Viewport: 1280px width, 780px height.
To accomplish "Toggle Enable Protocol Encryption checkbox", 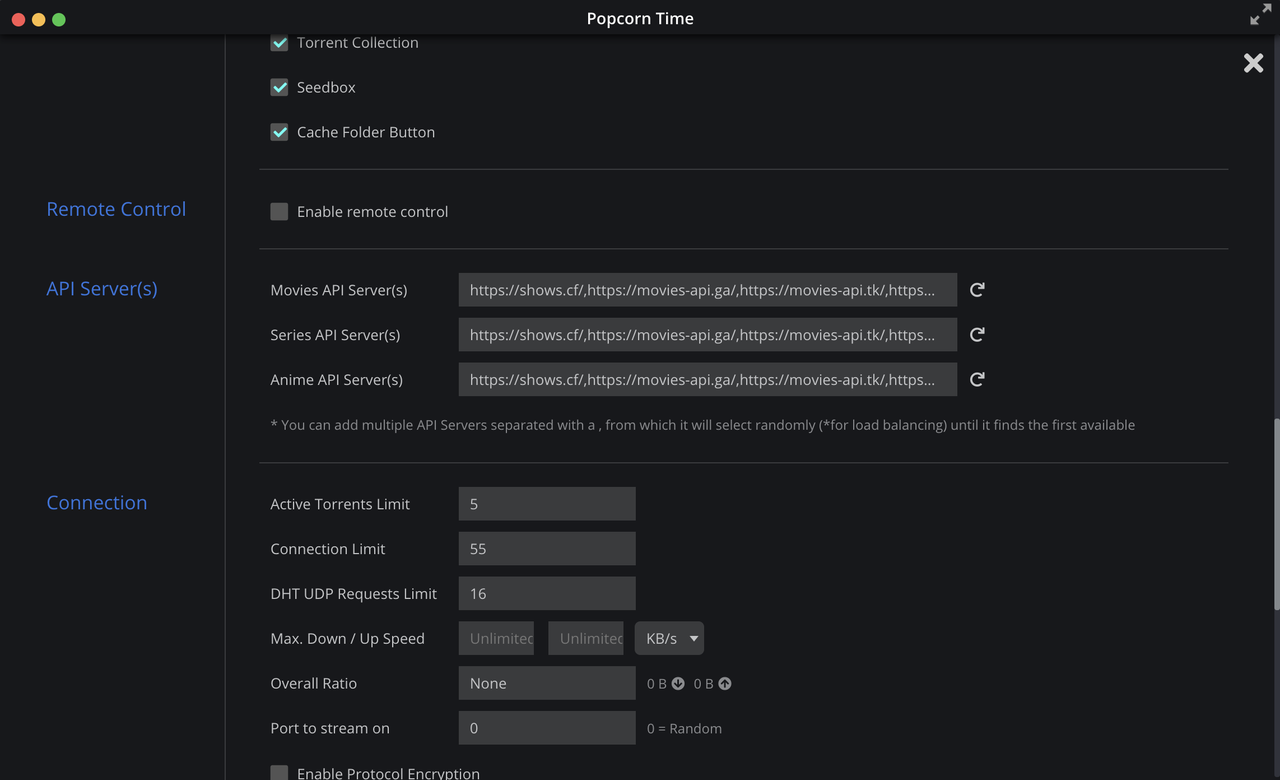I will pos(280,773).
